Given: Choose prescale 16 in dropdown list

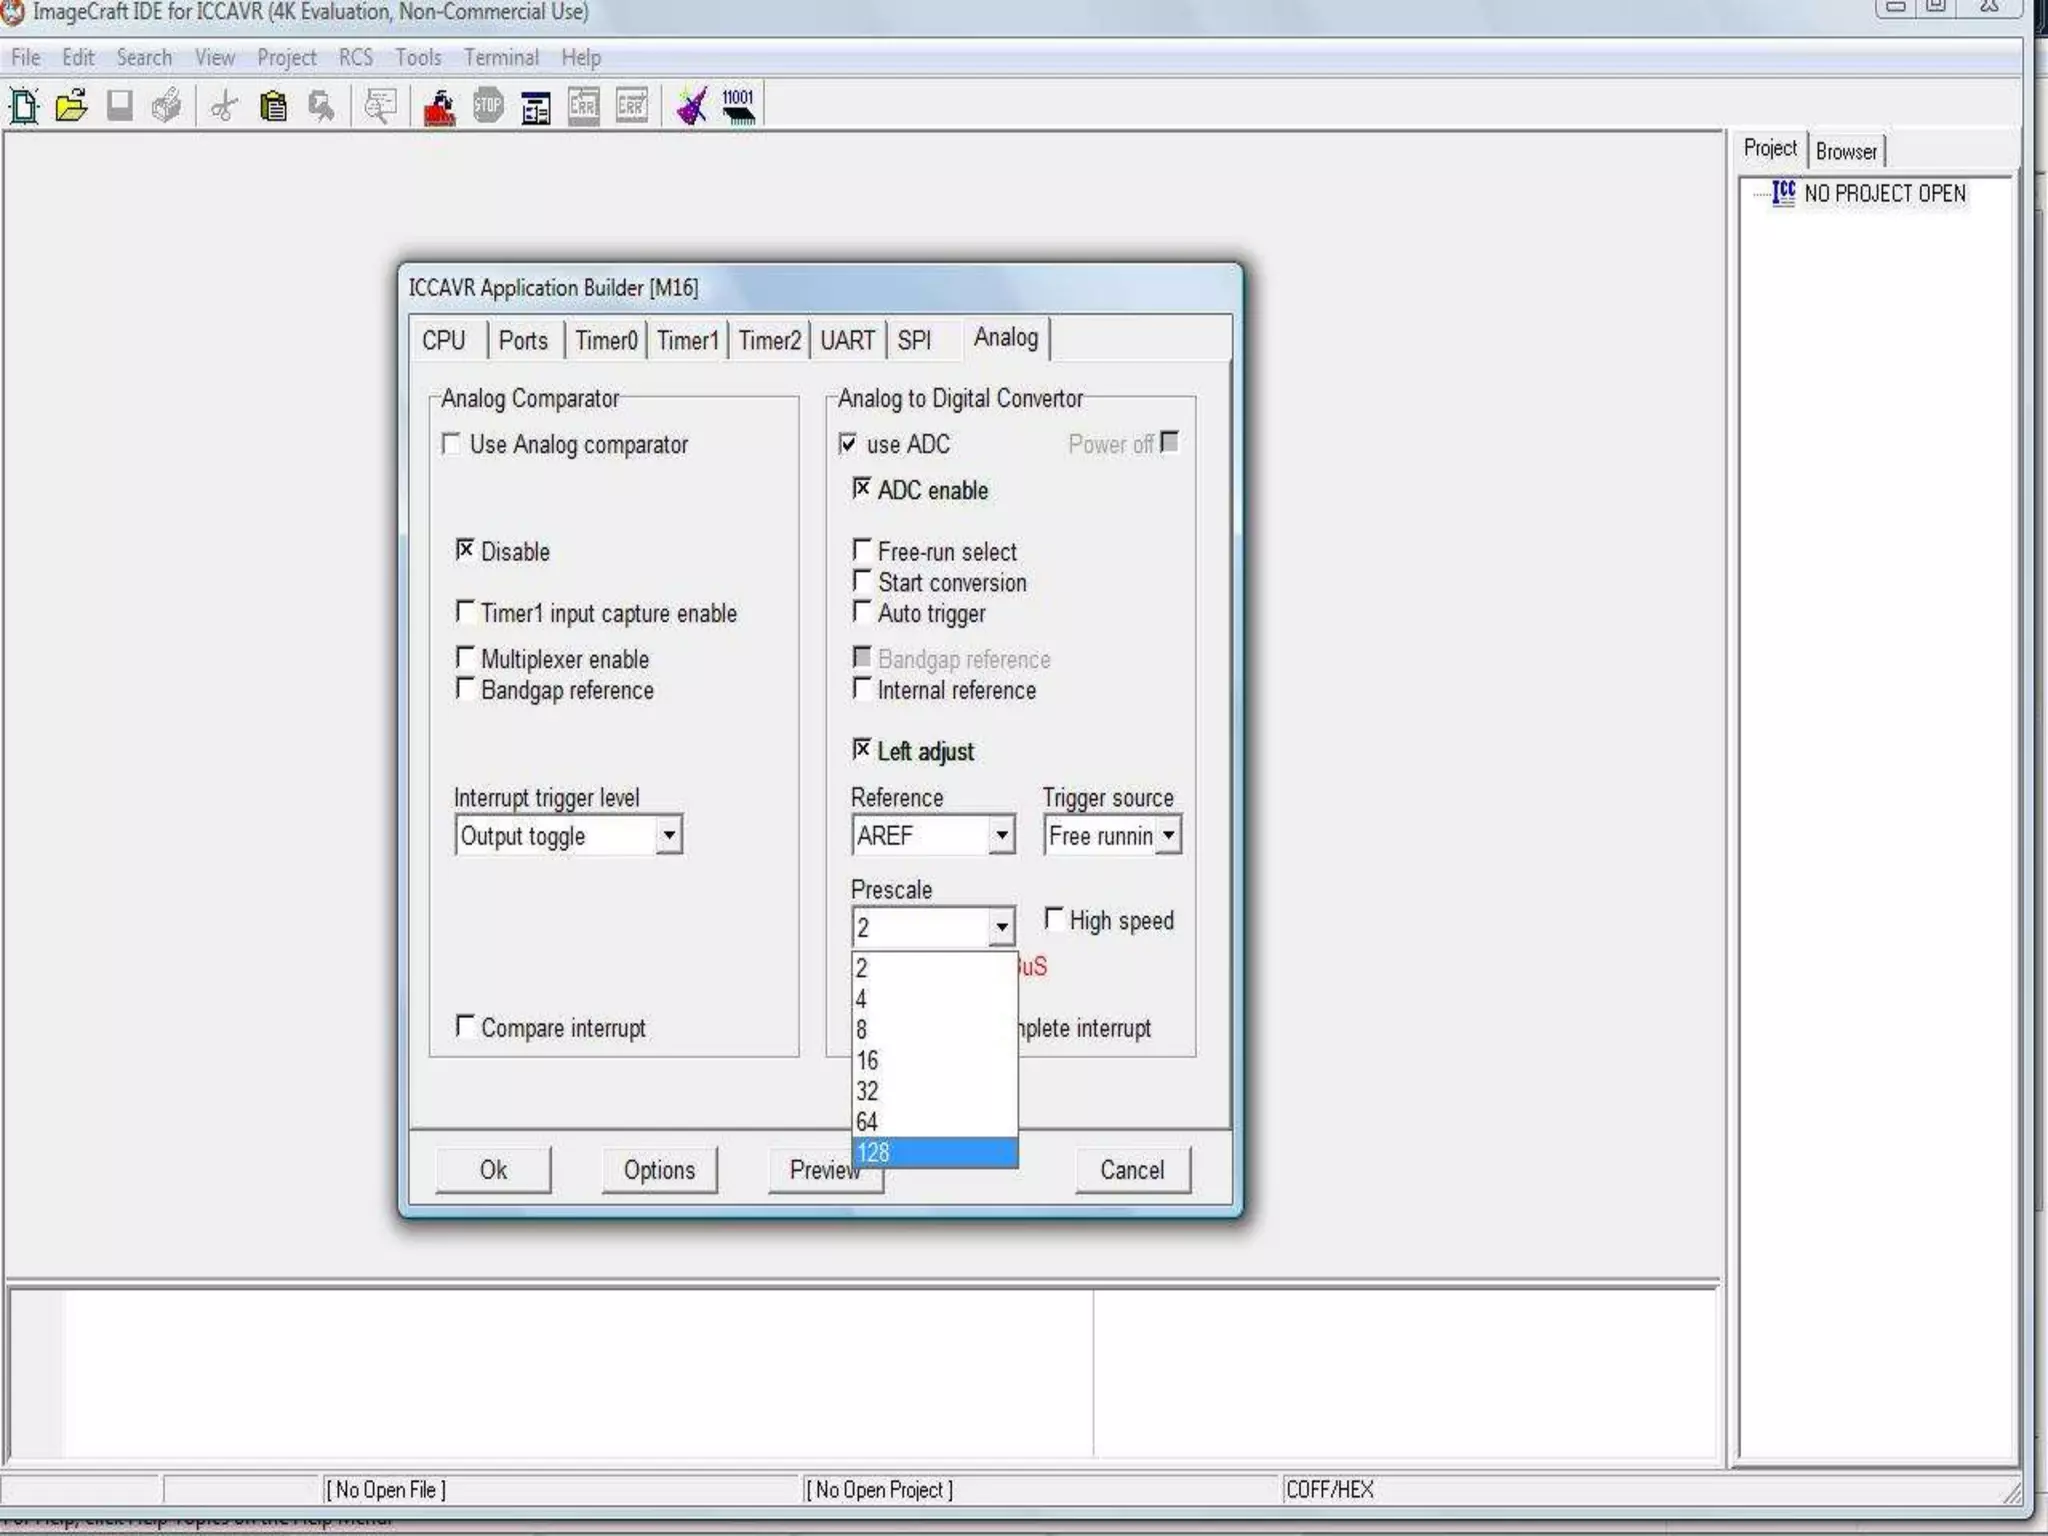Looking at the screenshot, I should [934, 1060].
